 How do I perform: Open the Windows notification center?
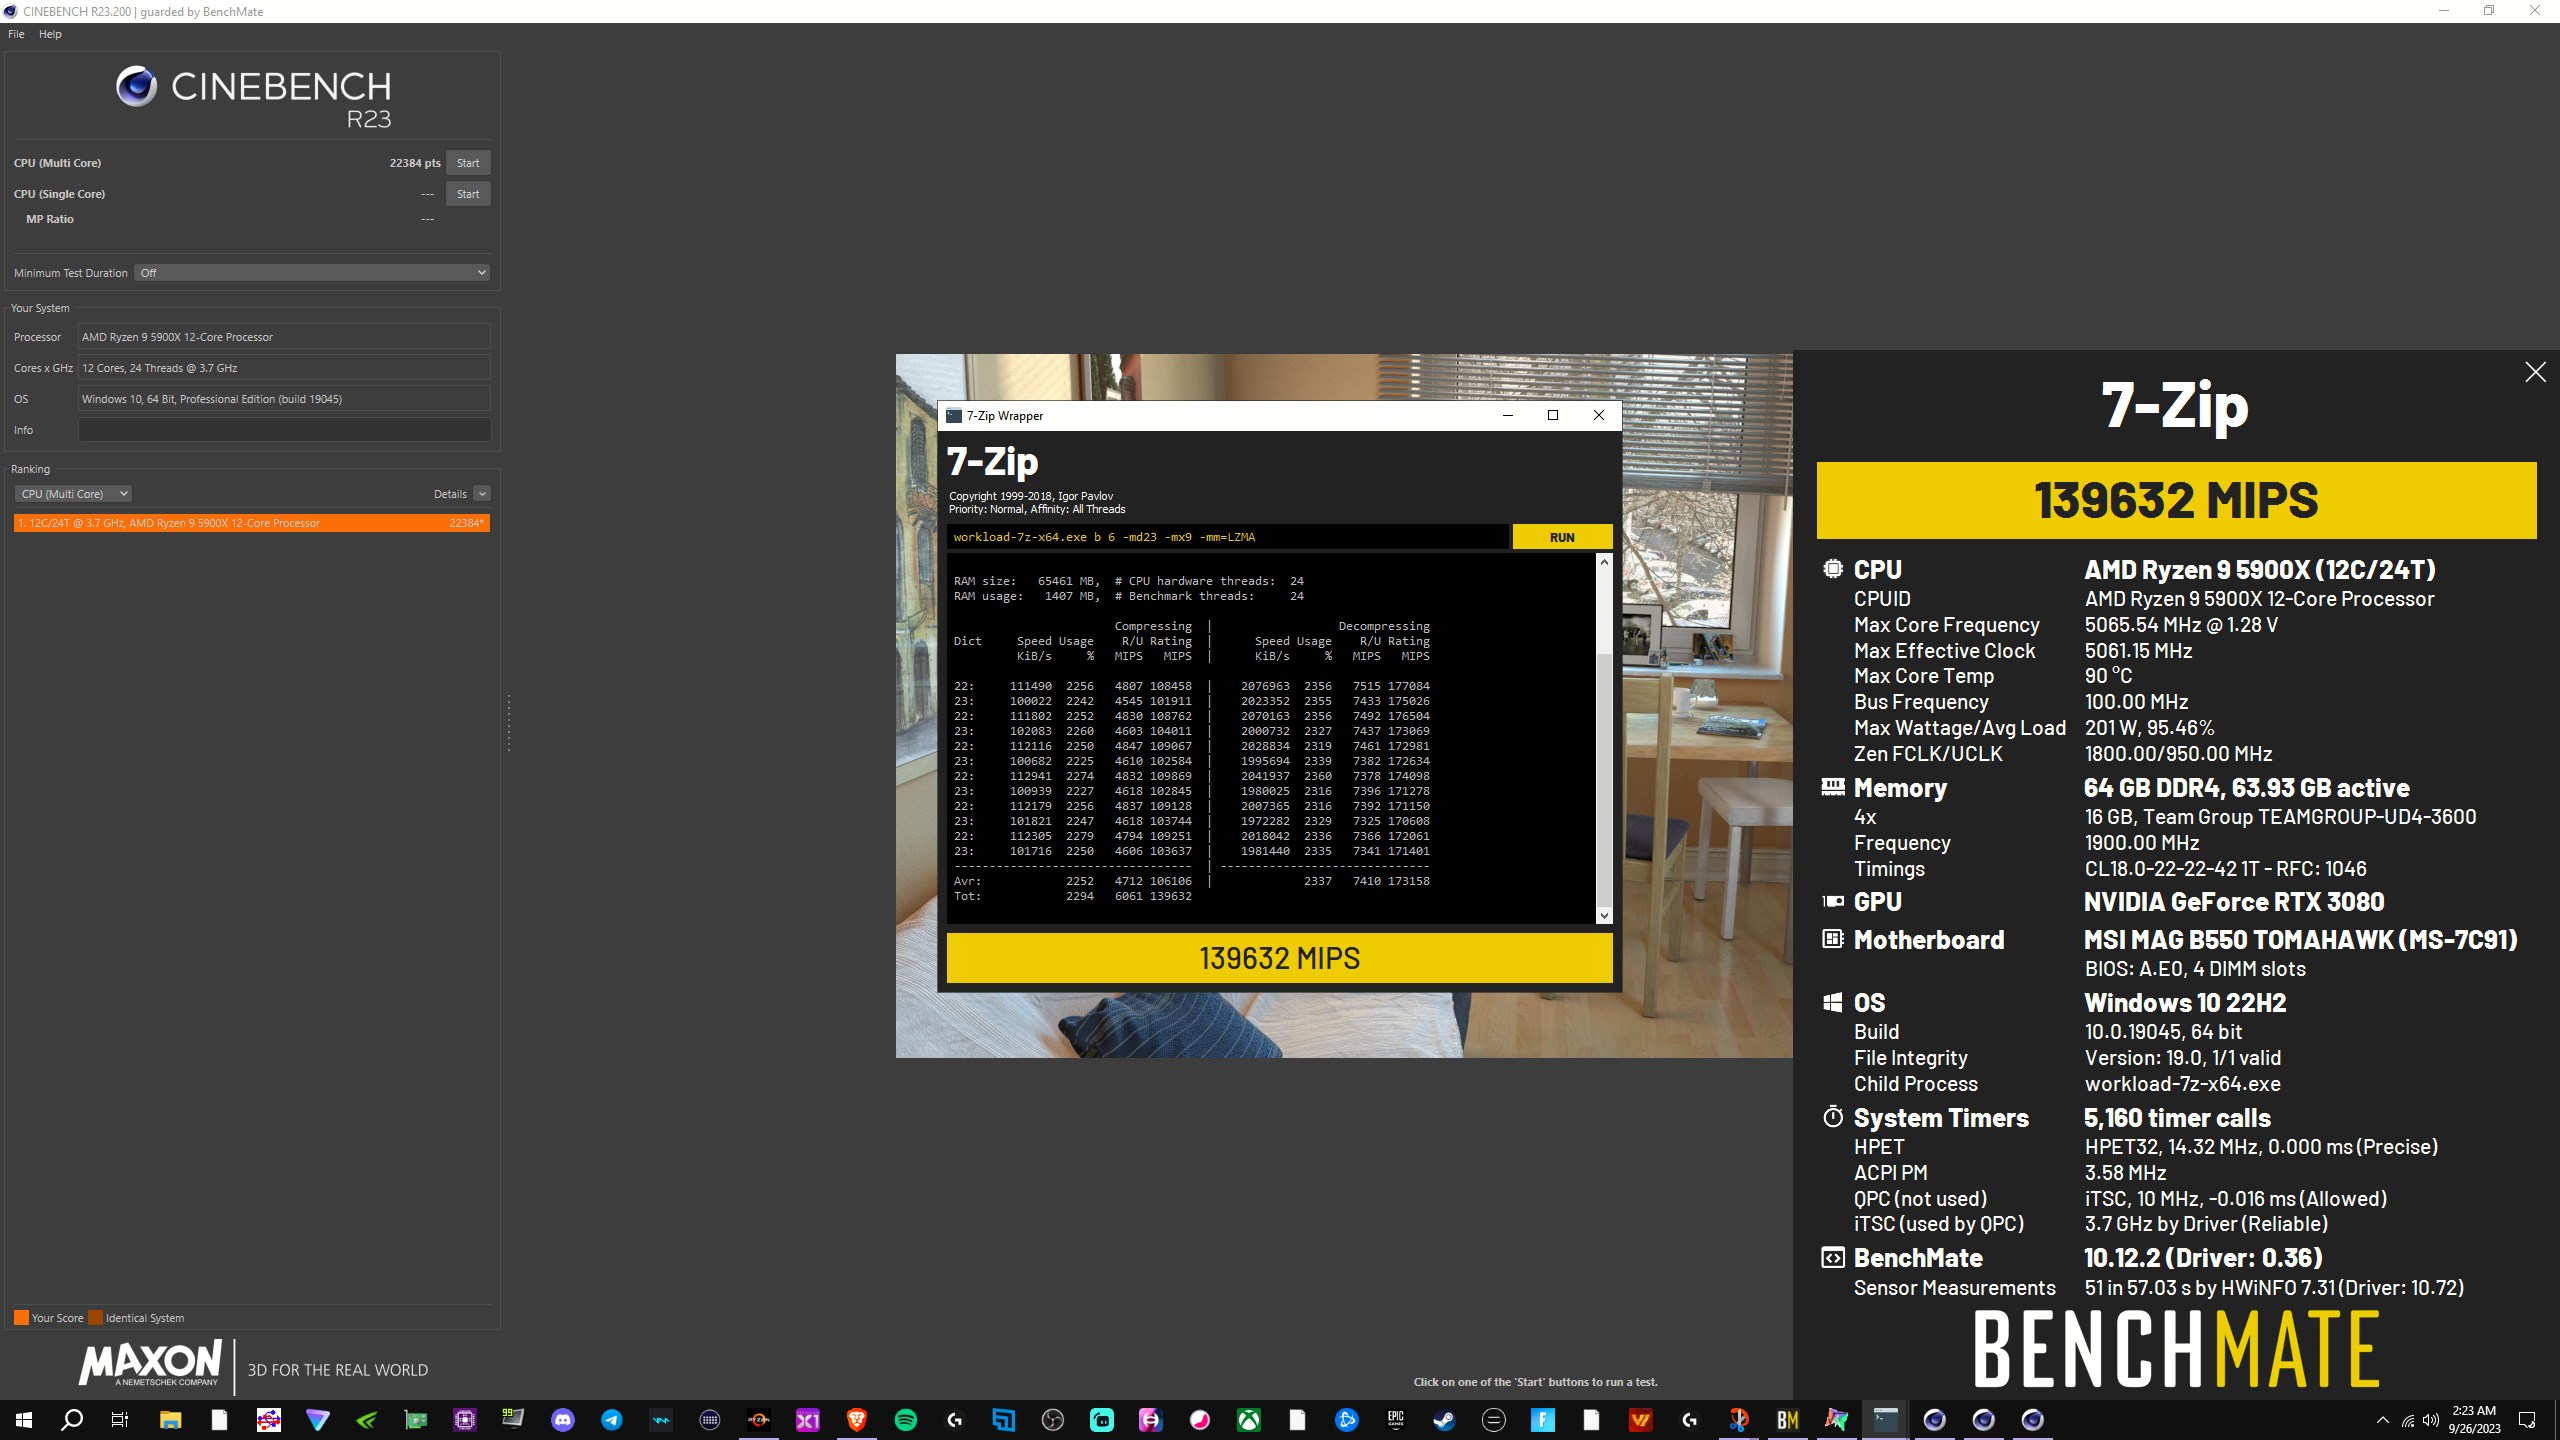tap(2528, 1420)
